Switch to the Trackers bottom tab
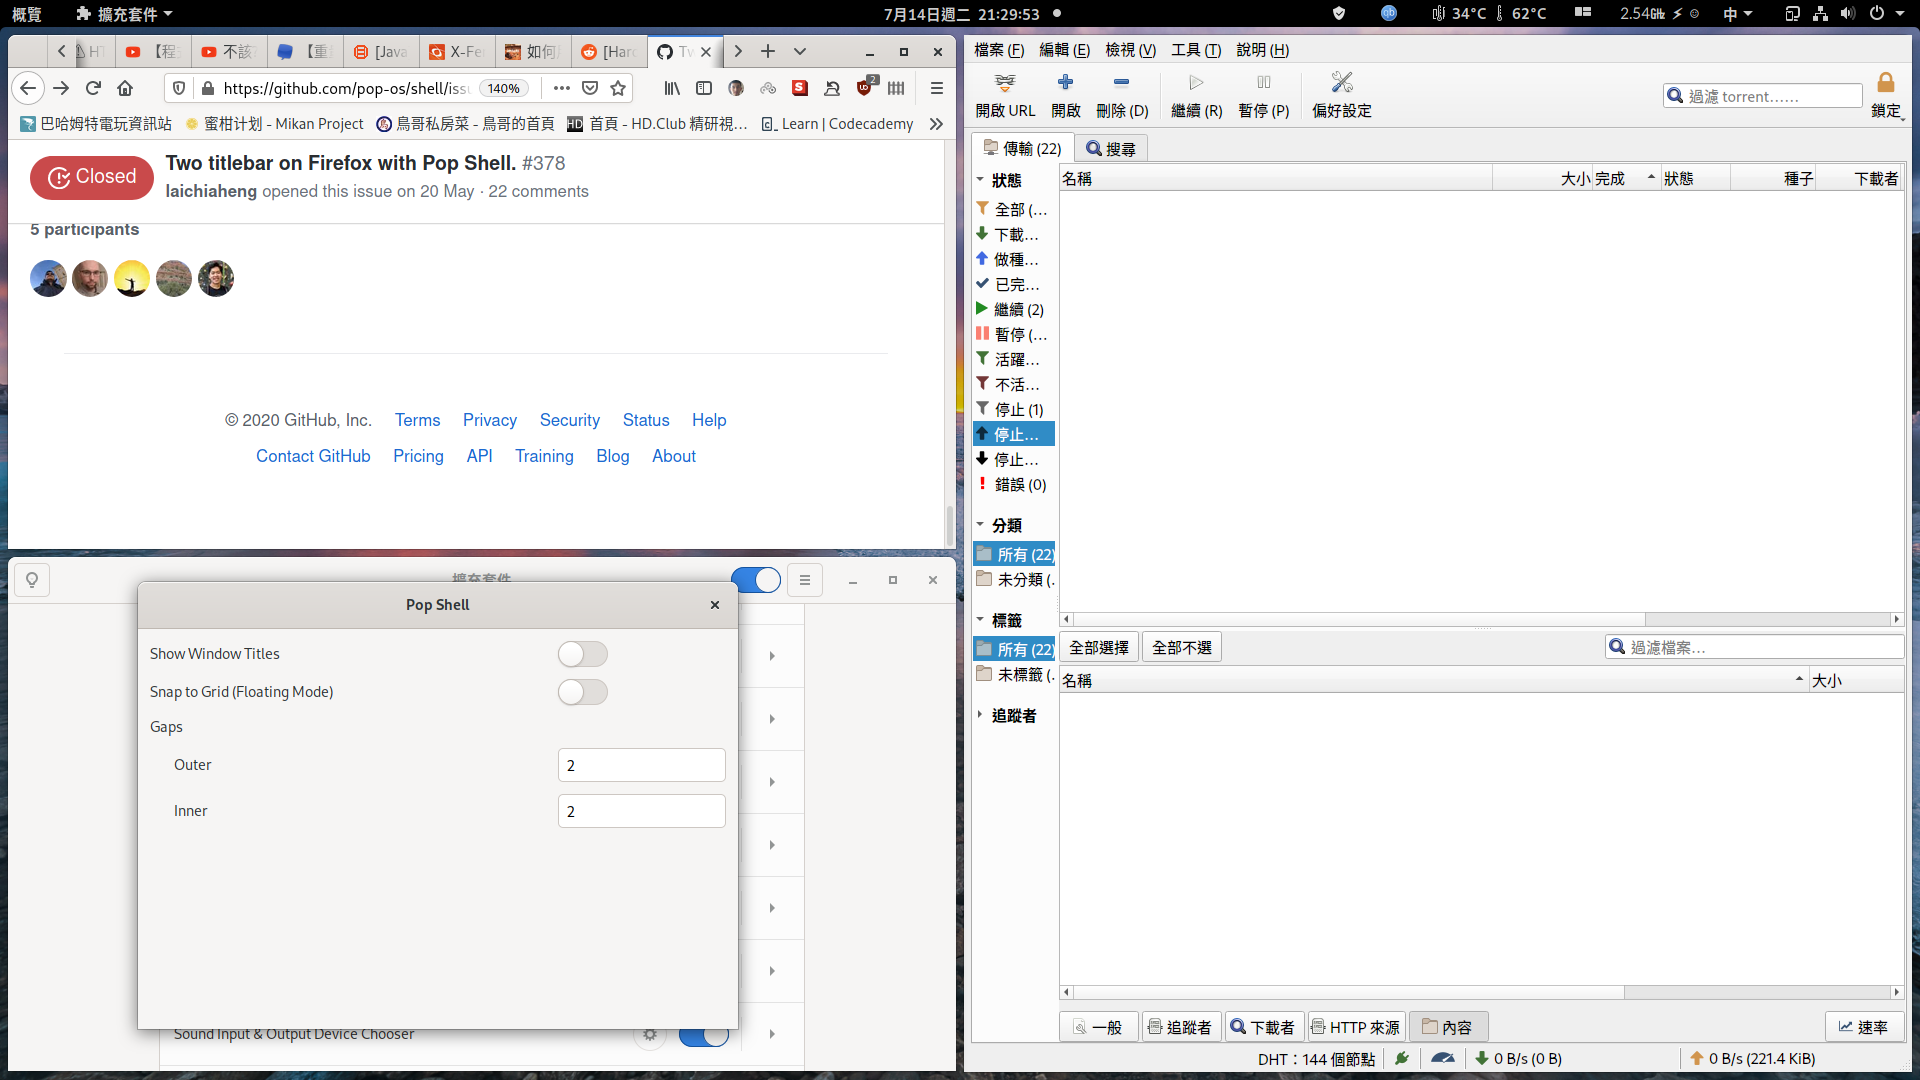 (1181, 1027)
